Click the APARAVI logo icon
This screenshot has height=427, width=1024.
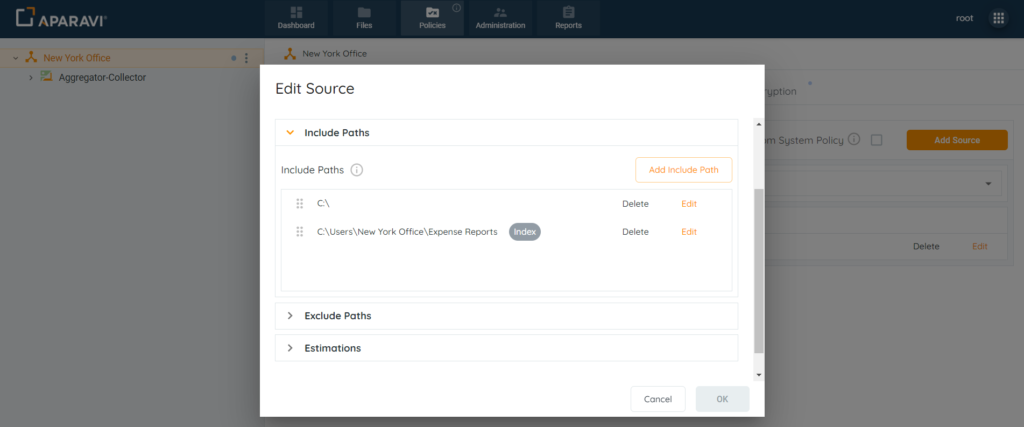(x=26, y=19)
